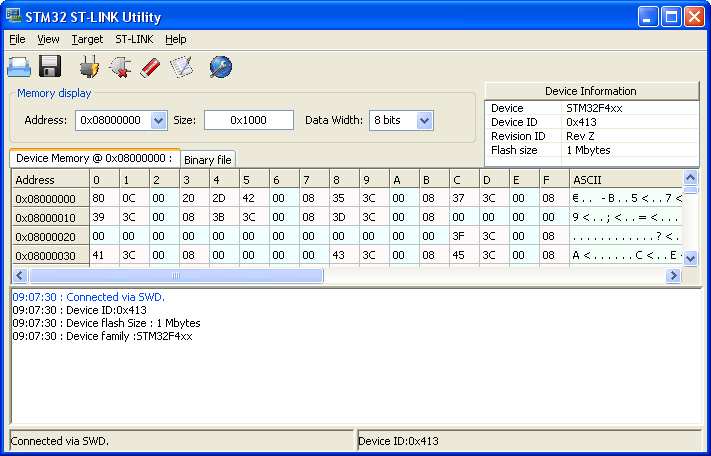Click cell value 41 in row 0x08000030

pyautogui.click(x=104, y=255)
